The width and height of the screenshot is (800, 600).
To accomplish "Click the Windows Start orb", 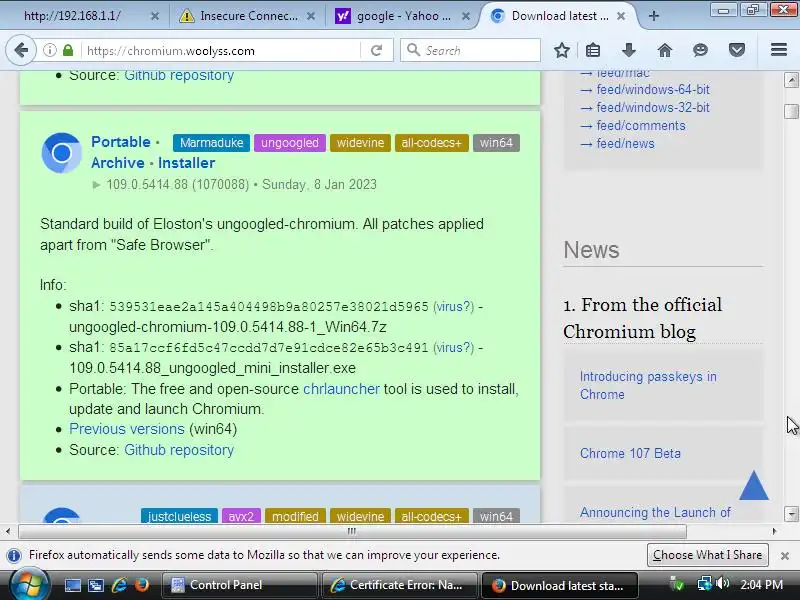I will coord(30,585).
